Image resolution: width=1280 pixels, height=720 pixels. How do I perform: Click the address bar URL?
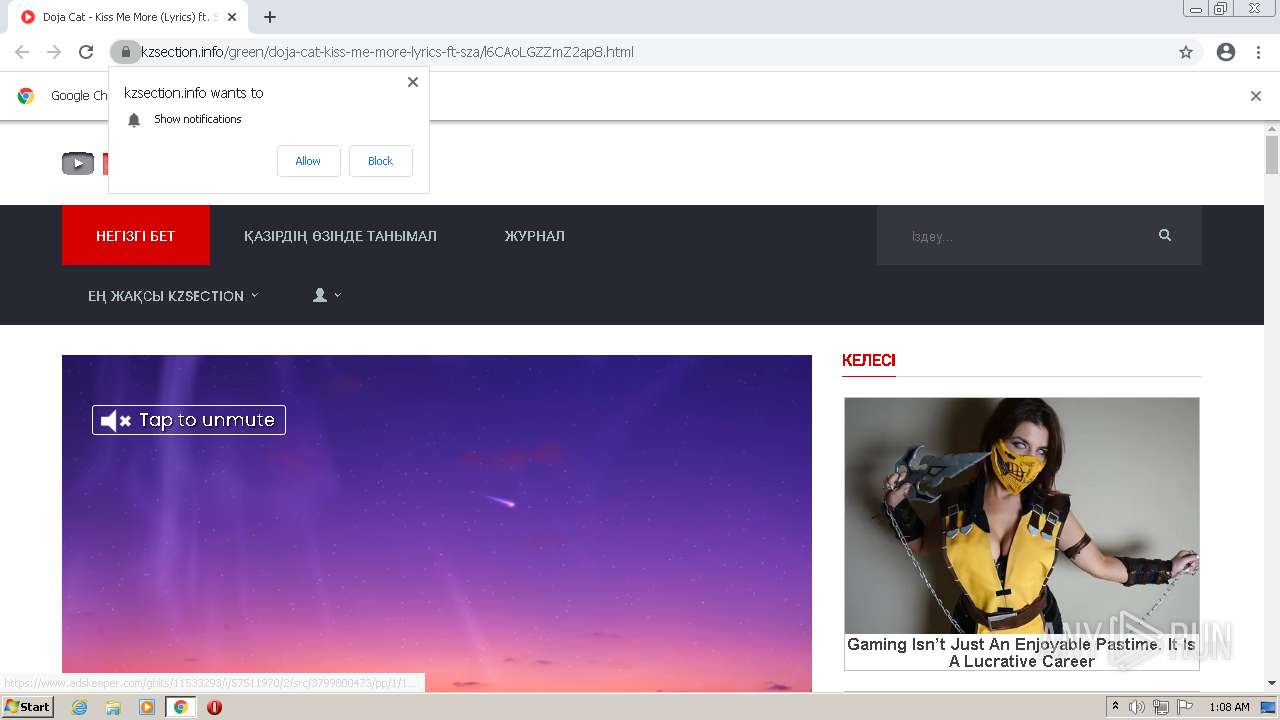pos(387,52)
